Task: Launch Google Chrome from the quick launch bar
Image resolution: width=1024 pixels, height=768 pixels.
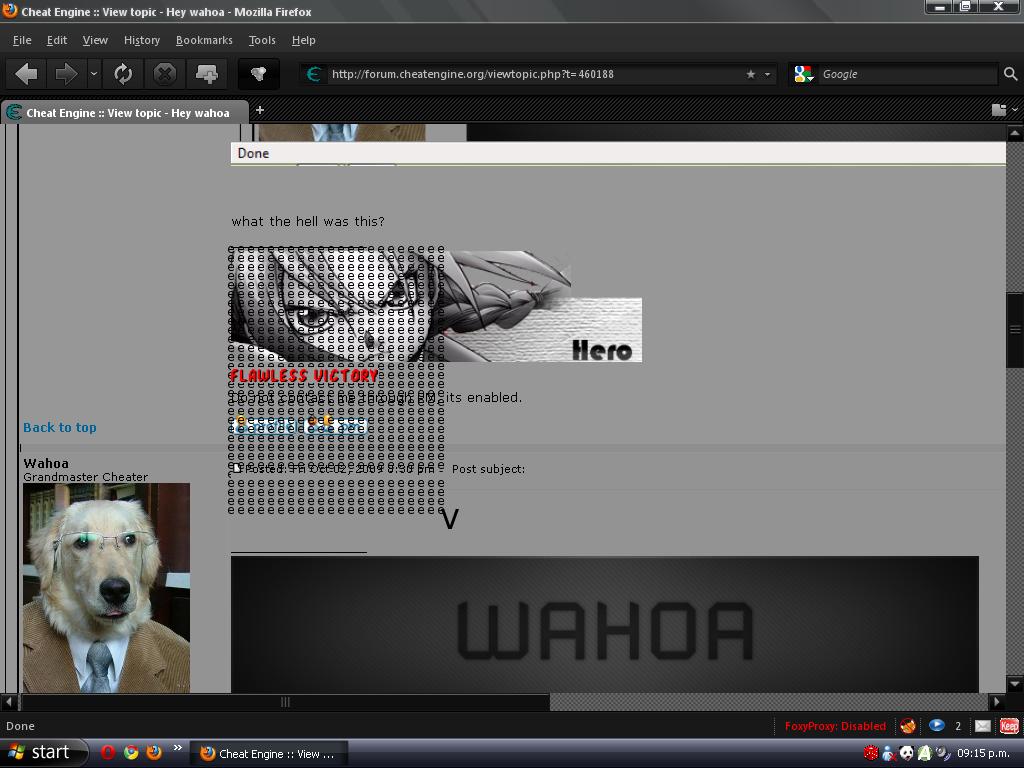Action: coord(131,753)
